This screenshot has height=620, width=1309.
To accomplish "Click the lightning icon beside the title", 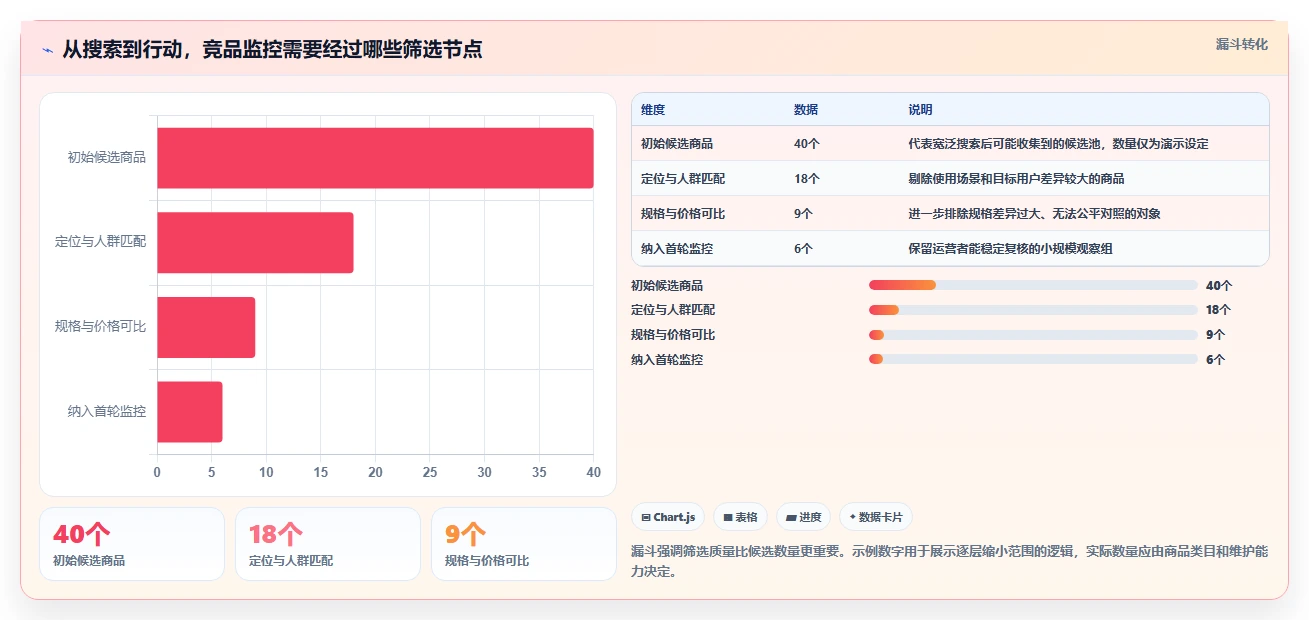I will pyautogui.click(x=47, y=49).
